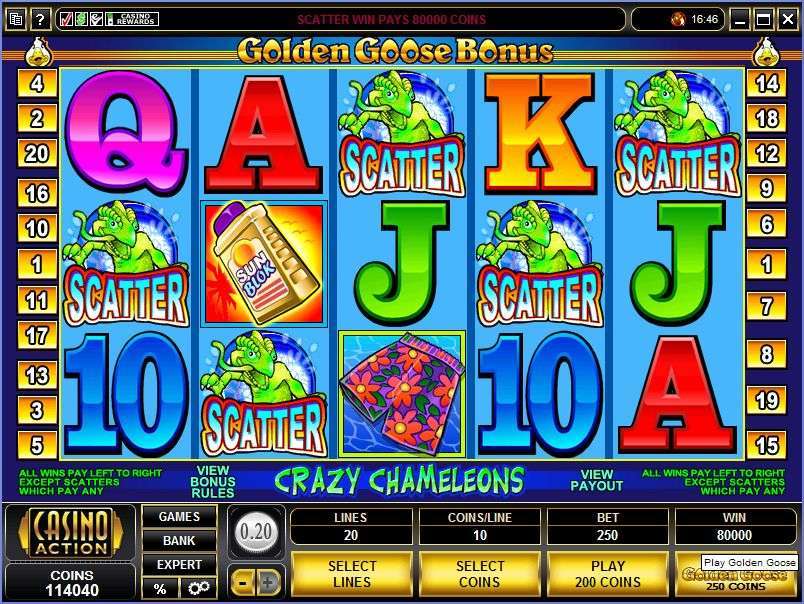Screen dimensions: 804x604
Task: Open the Bank menu
Action: 179,540
